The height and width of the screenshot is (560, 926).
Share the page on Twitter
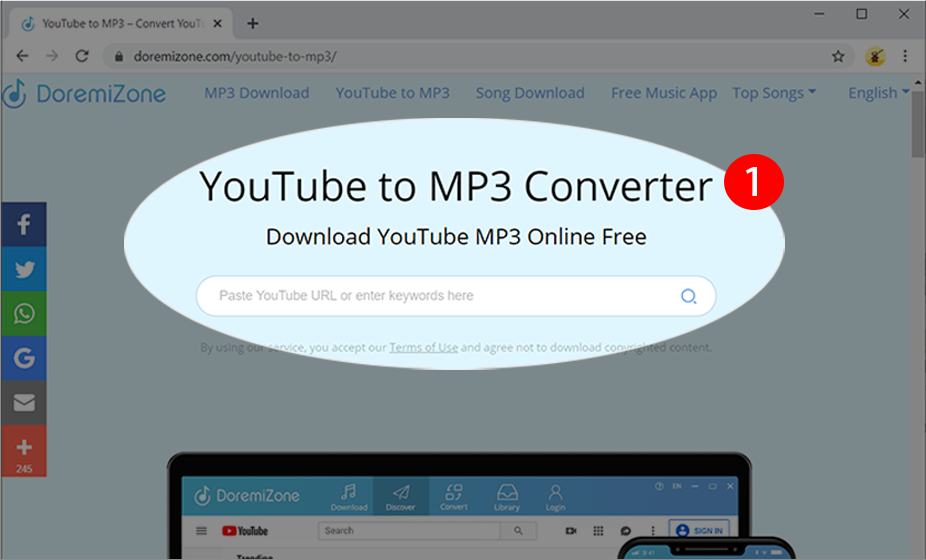tap(24, 269)
